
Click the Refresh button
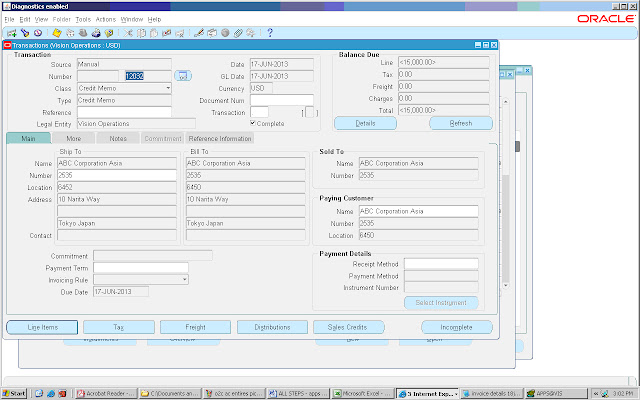click(461, 123)
